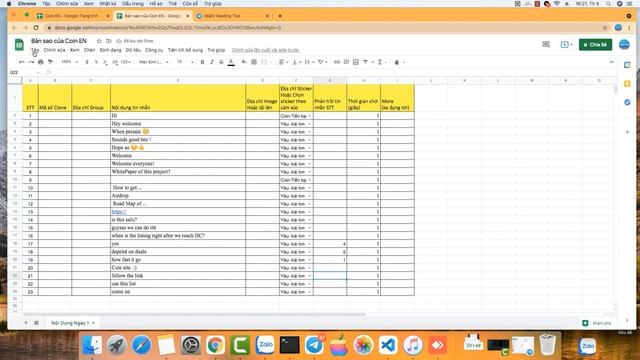This screenshot has height=360, width=640.
Task: Click the name box showing G22
Action: tap(24, 72)
